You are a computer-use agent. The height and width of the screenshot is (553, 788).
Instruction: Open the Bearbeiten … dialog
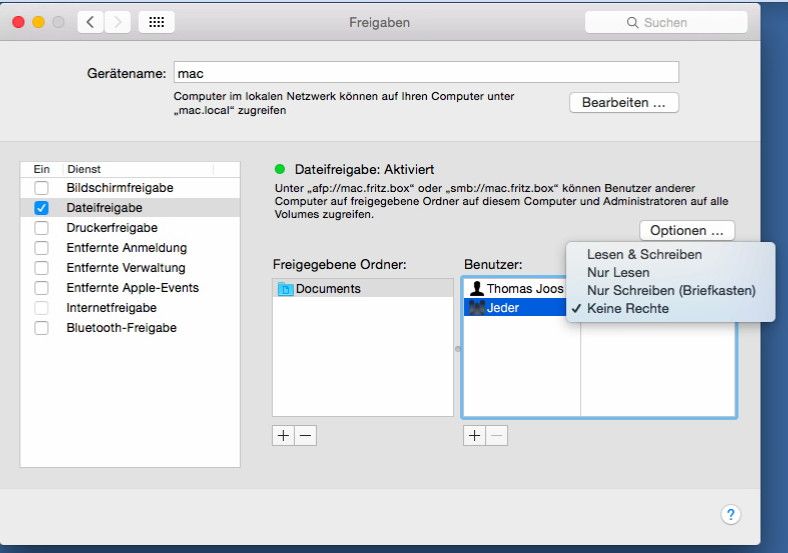pos(624,103)
